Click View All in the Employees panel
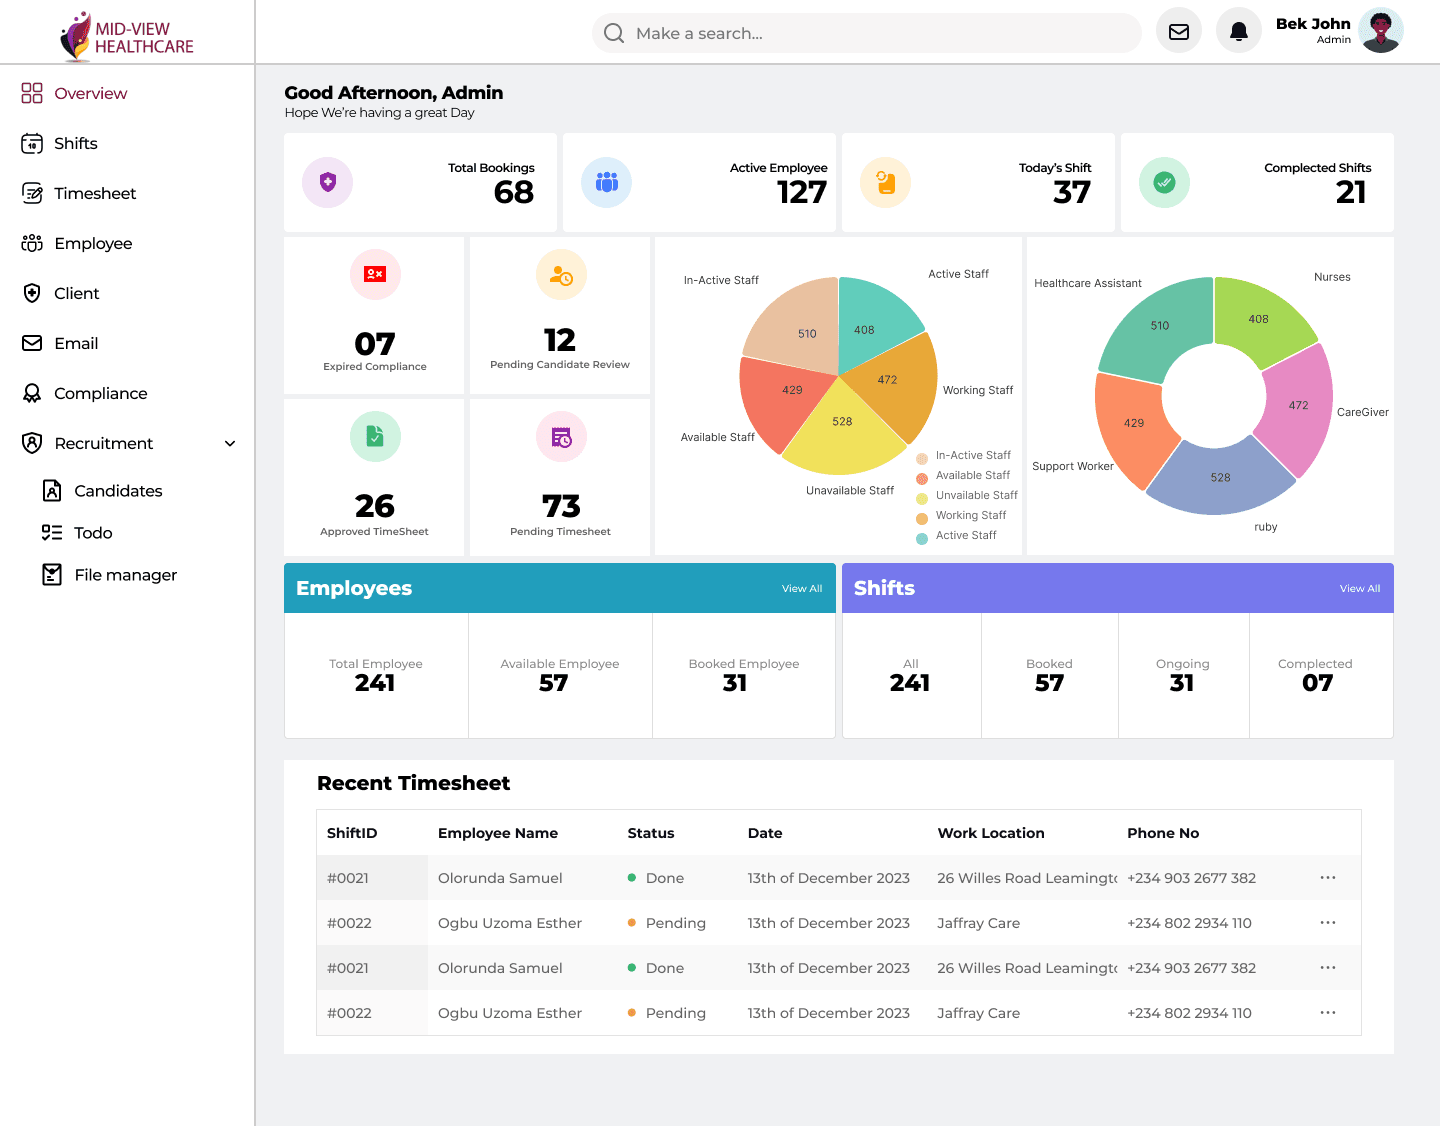 click(x=801, y=588)
